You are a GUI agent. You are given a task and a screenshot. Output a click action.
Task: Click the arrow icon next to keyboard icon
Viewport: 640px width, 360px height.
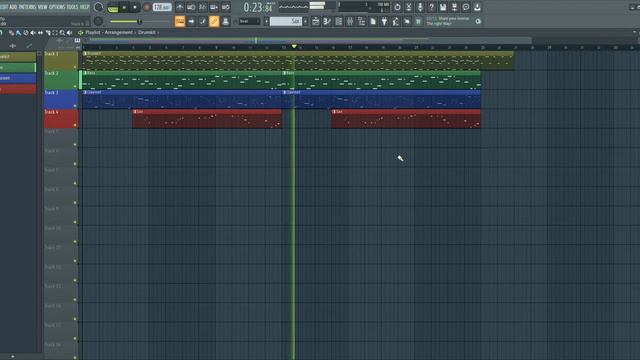tap(191, 22)
